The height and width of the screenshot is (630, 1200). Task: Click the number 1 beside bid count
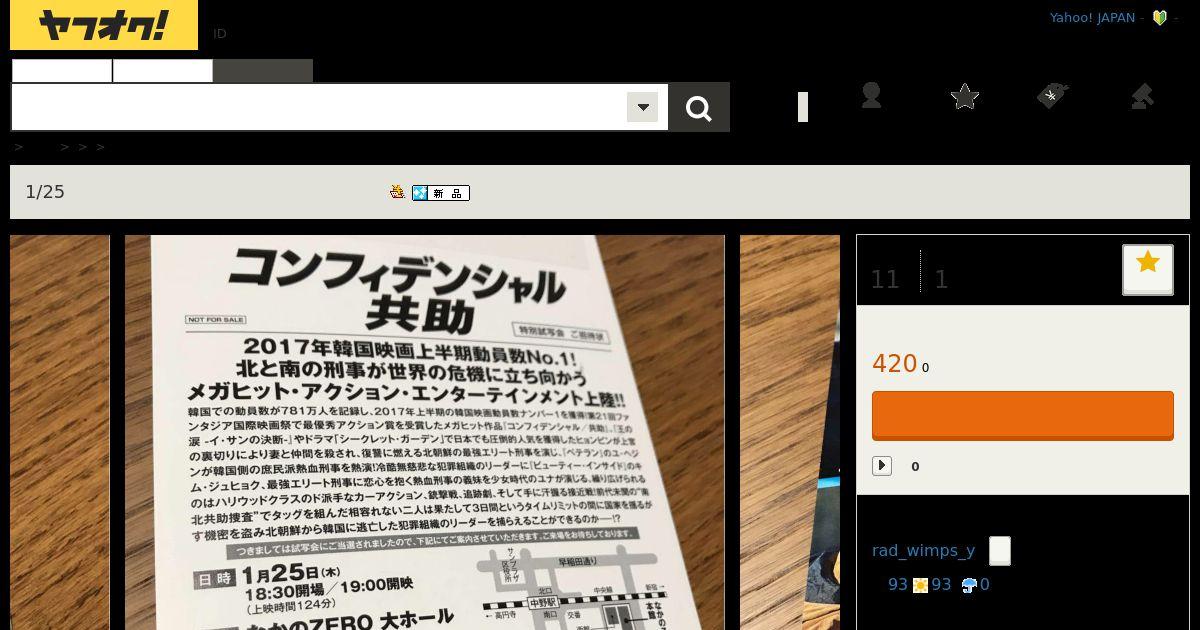[x=941, y=280]
